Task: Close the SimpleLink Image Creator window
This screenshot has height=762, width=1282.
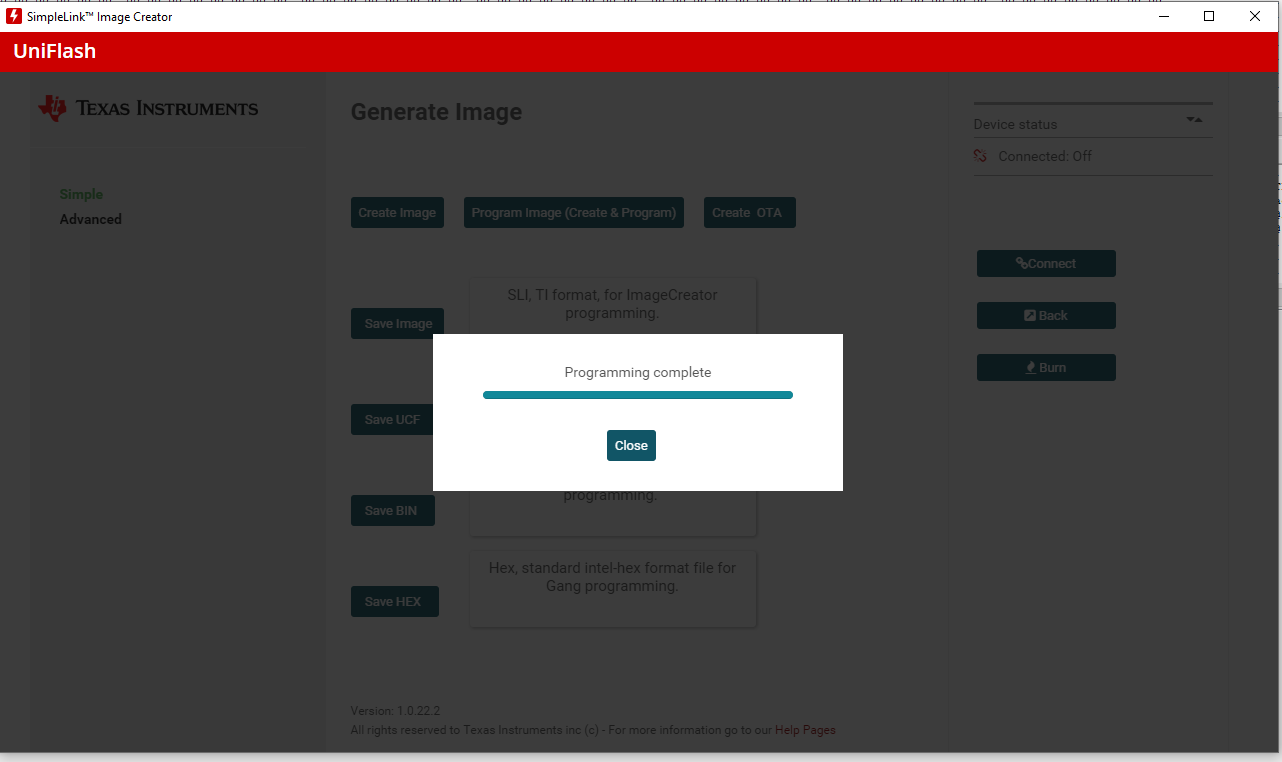Action: tap(1255, 16)
